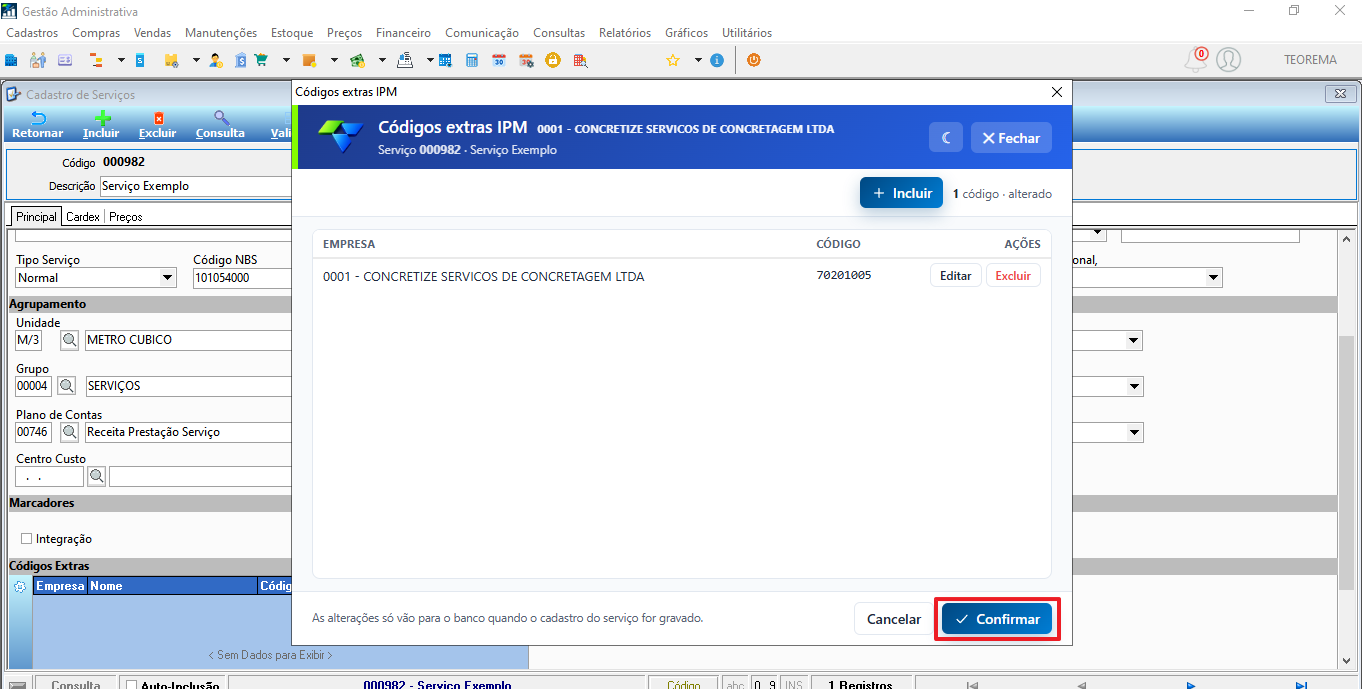Click the Confirmar button
The width and height of the screenshot is (1362, 689).
pyautogui.click(x=997, y=619)
